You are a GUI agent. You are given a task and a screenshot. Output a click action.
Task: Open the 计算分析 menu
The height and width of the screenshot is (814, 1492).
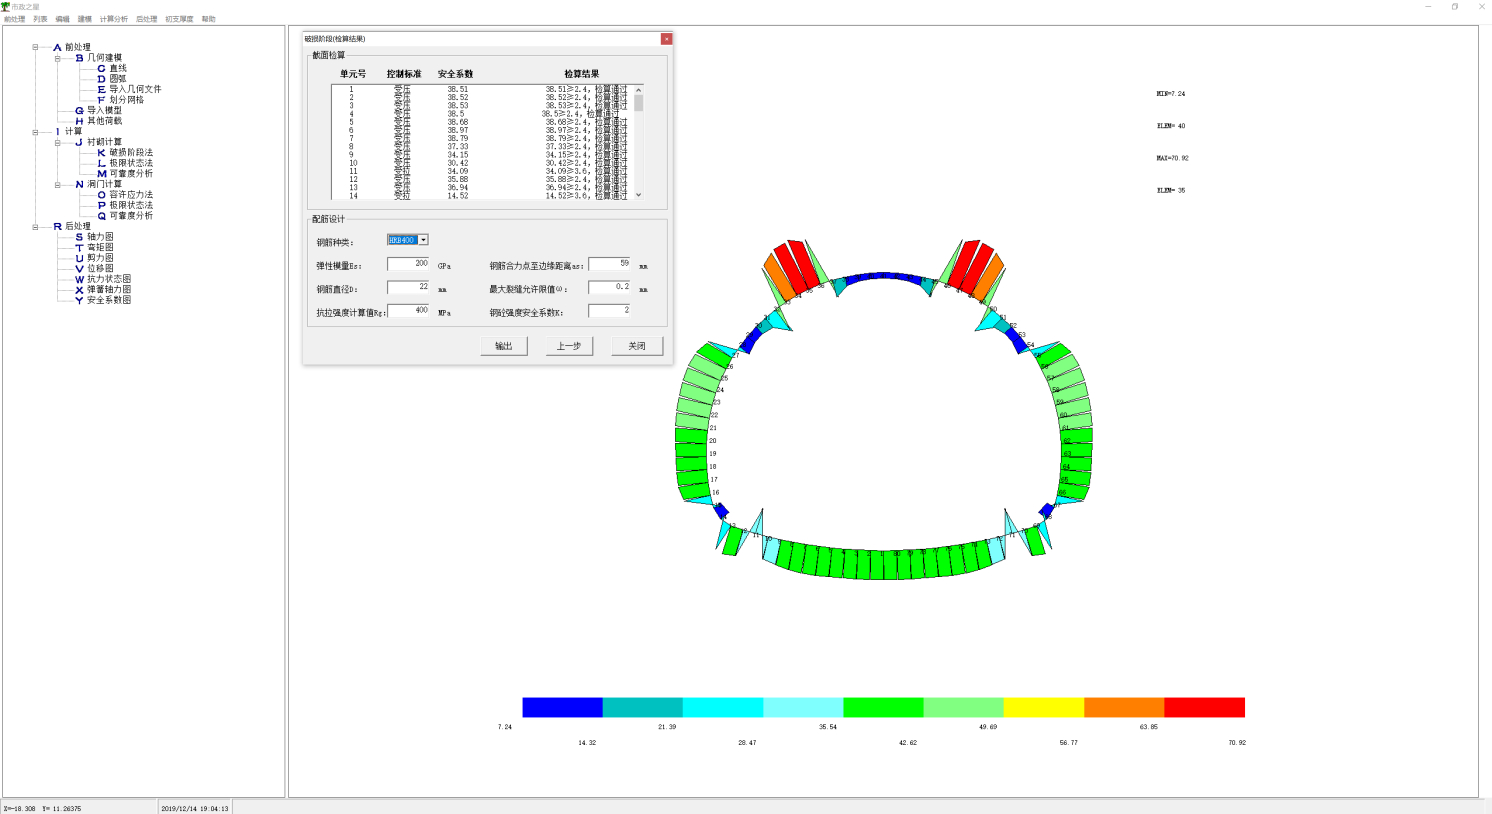[113, 19]
